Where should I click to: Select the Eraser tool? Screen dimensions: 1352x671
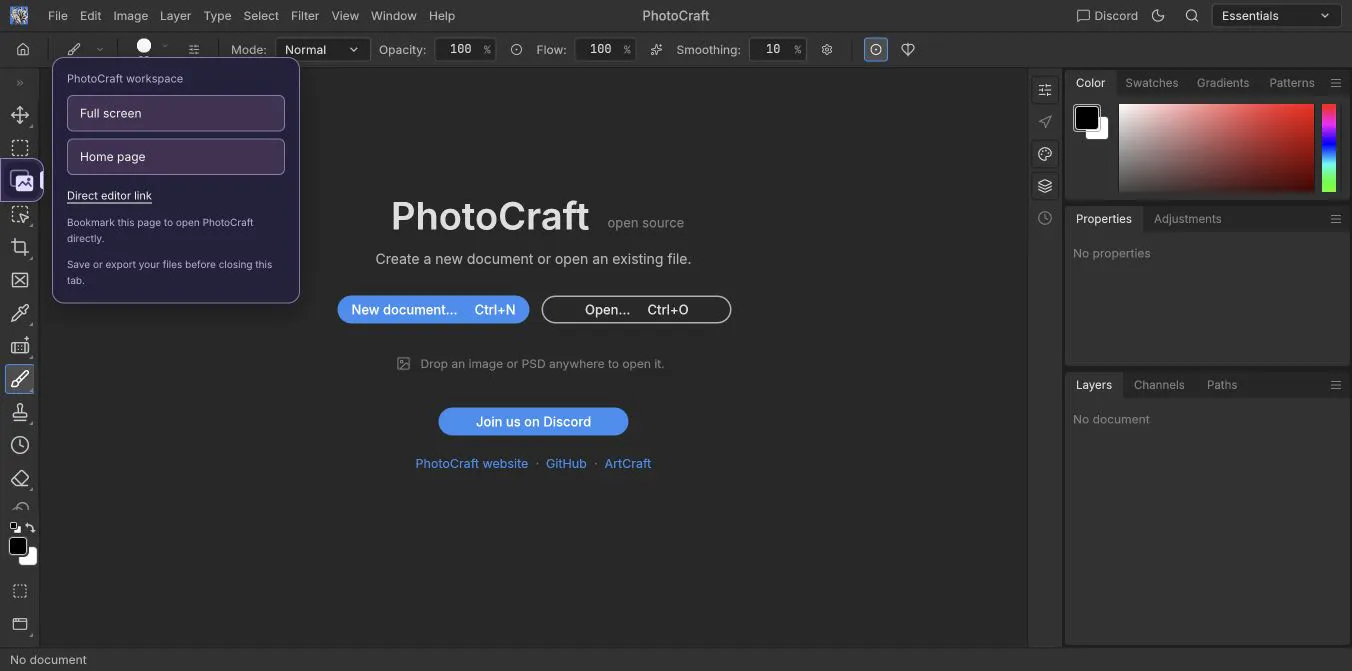(20, 478)
